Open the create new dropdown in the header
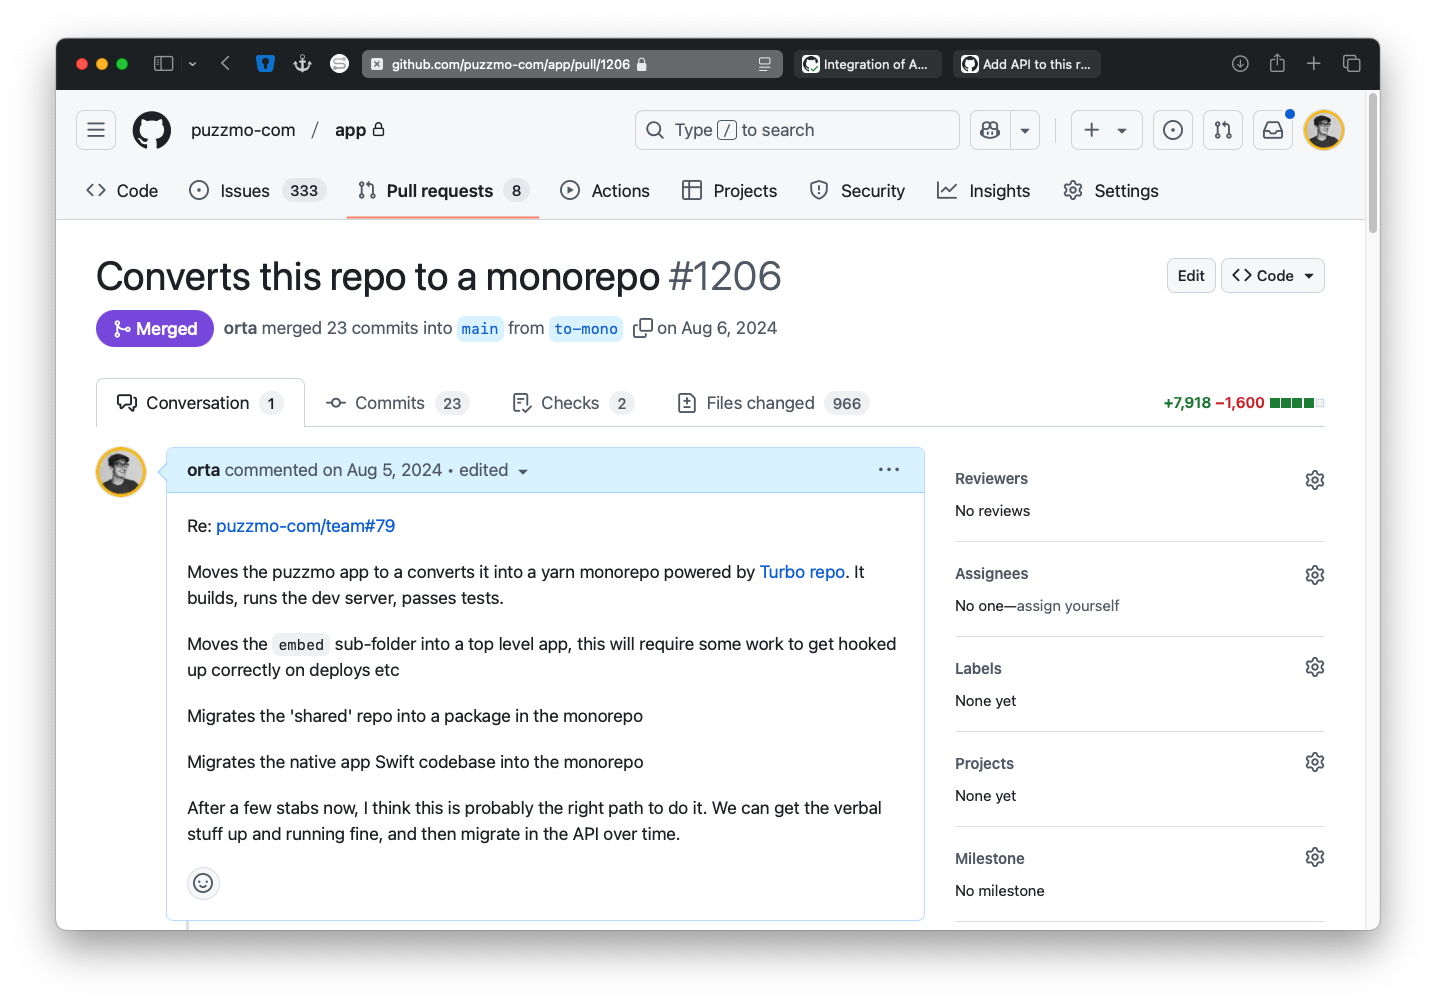1436x1004 pixels. 1105,129
